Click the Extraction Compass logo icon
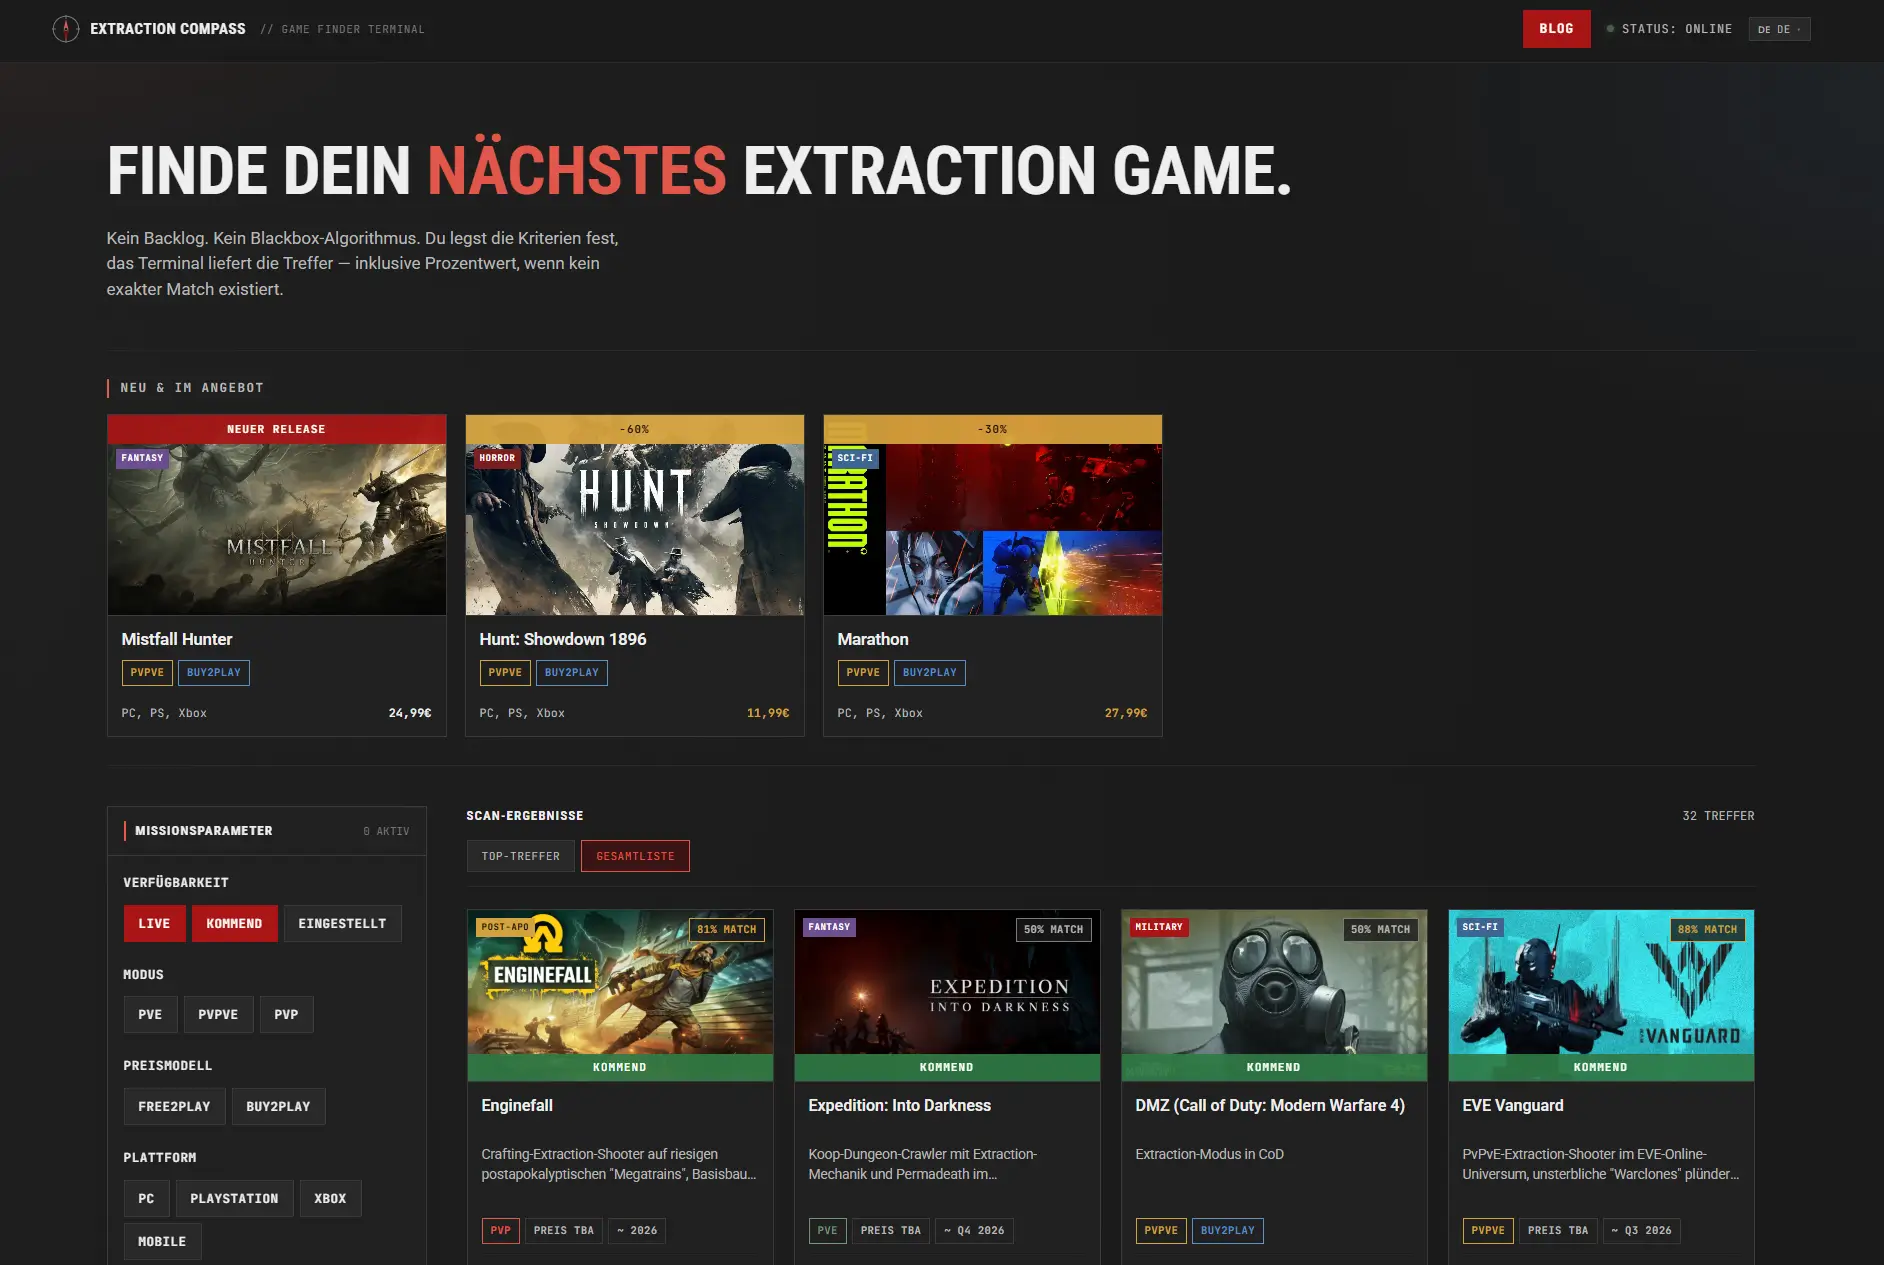The image size is (1884, 1265). point(66,29)
